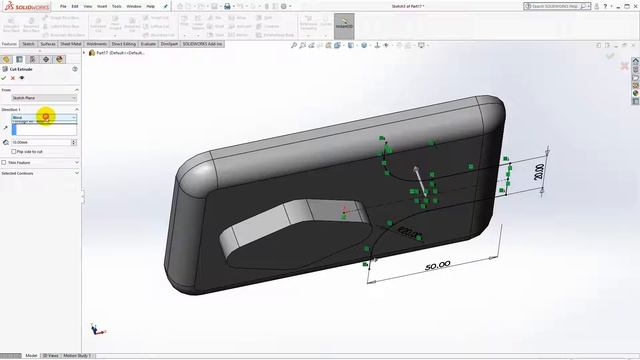Open the Reference Geometry dropdown arrow
Image resolution: width=640 pixels, height=360 pixels.
309,35
